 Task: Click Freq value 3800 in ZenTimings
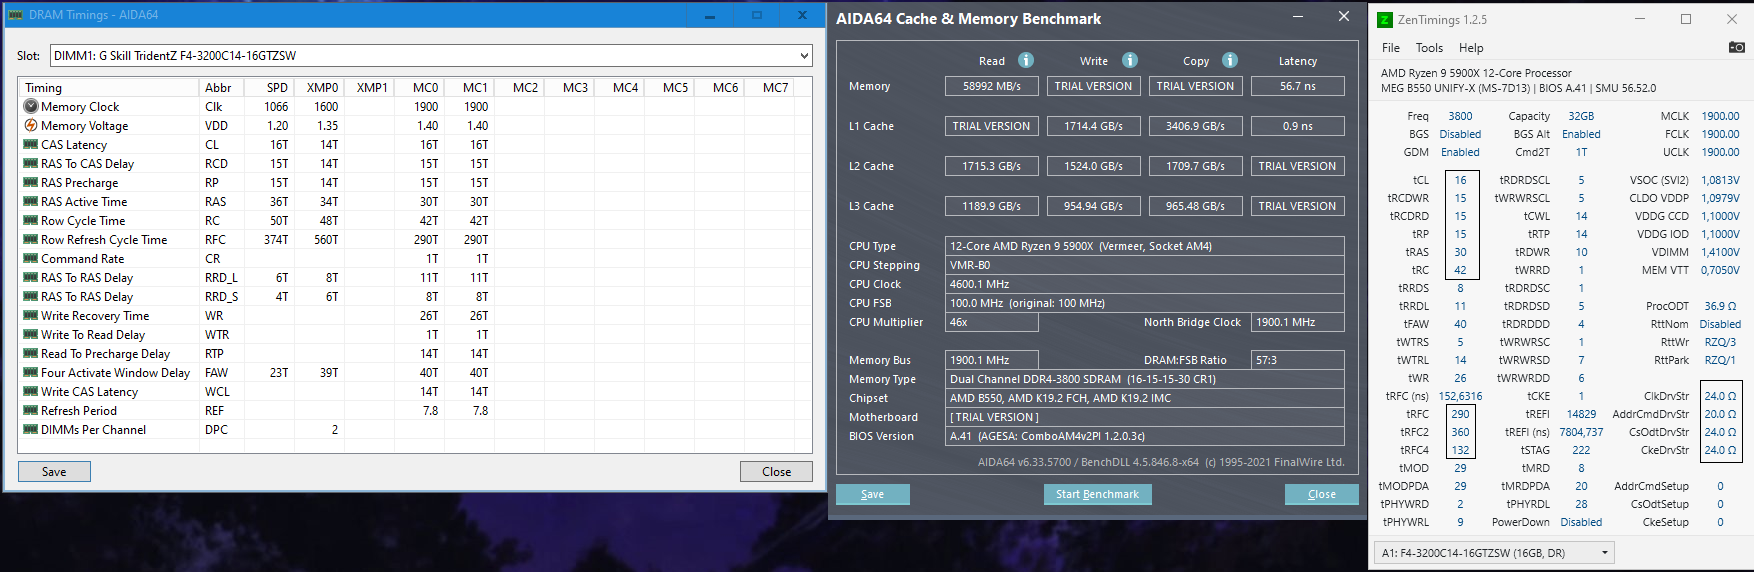tap(1460, 116)
